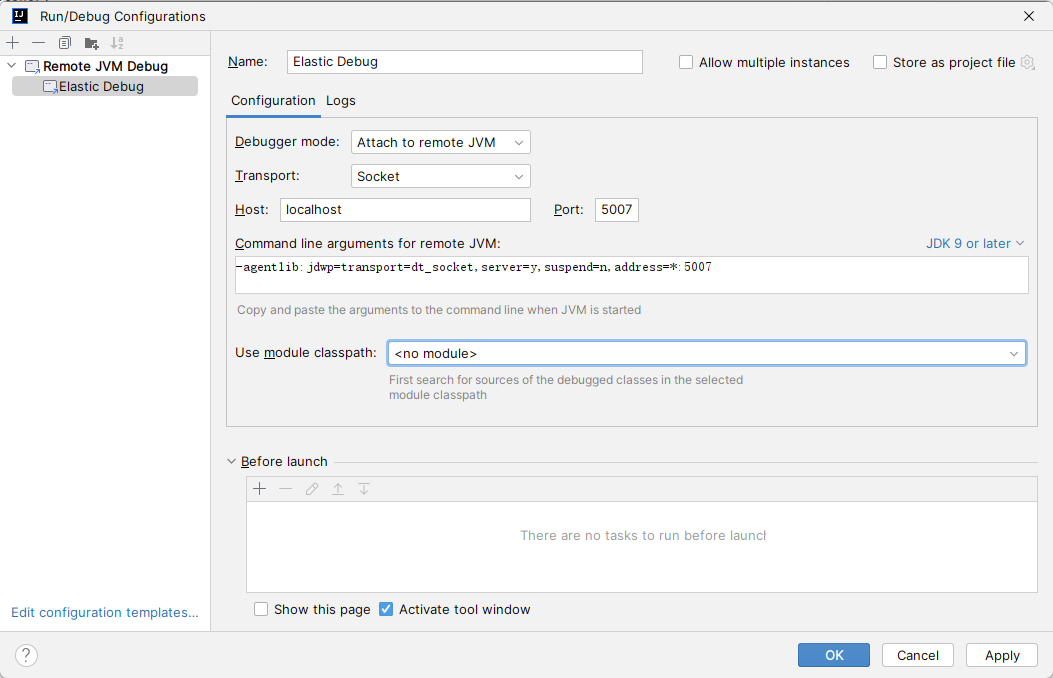1053x678 pixels.
Task: Open Transport dropdown showing Socket
Action: pos(441,176)
